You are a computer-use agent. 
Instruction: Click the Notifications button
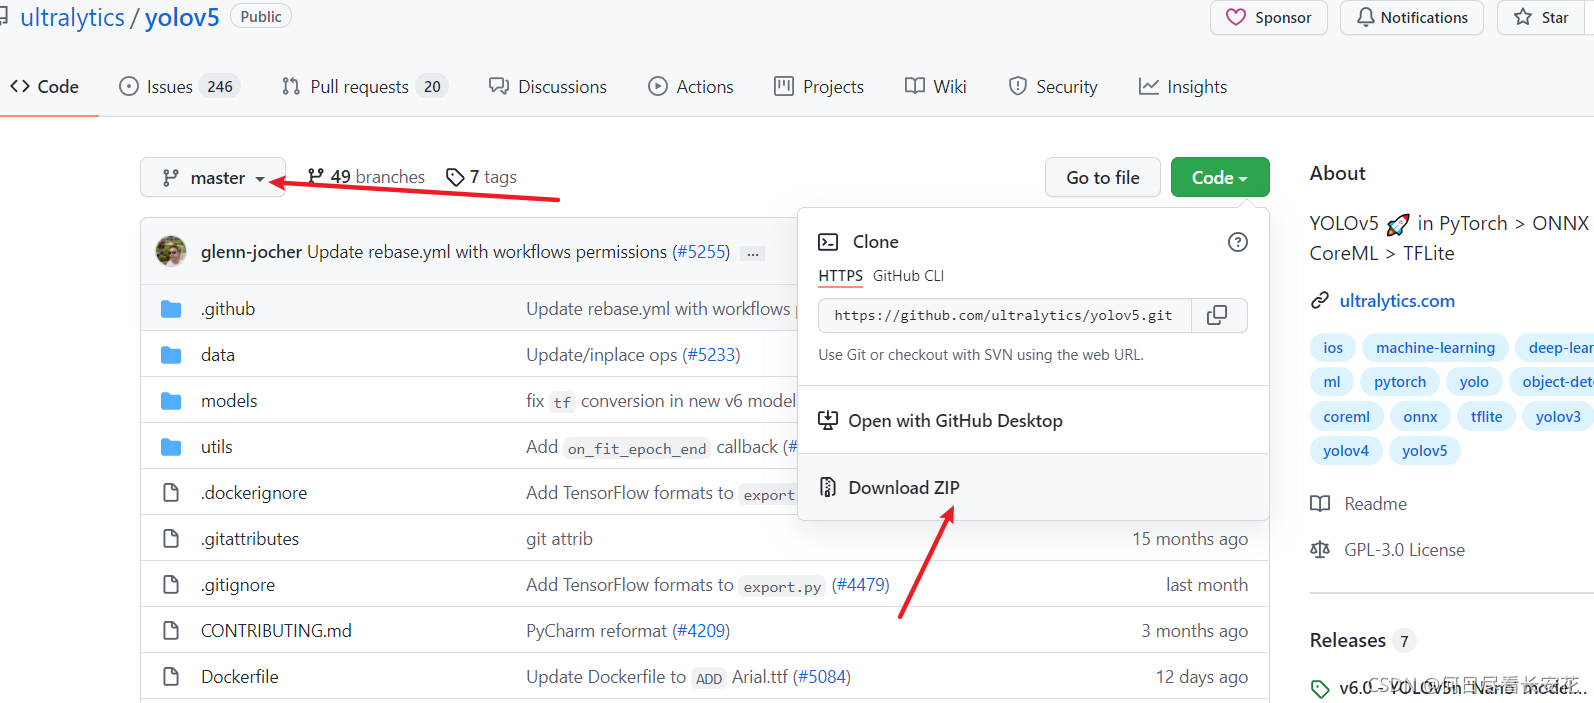[x=1412, y=18]
